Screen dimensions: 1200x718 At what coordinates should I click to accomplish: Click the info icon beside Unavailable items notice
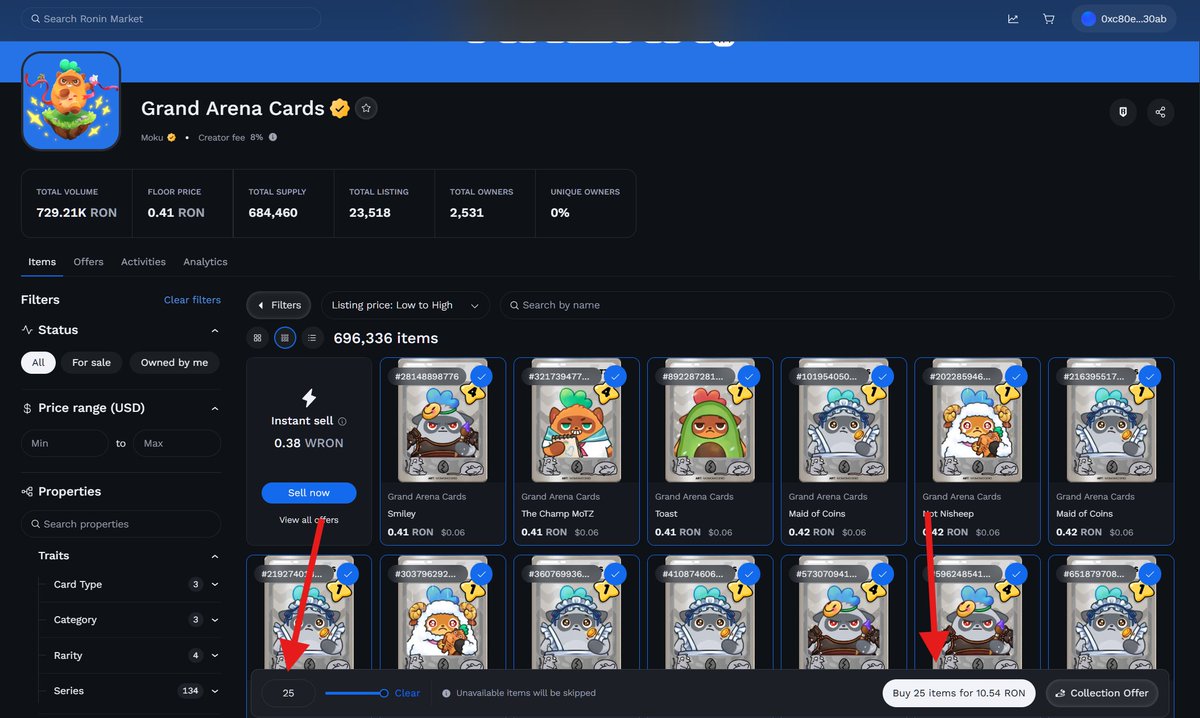(446, 693)
